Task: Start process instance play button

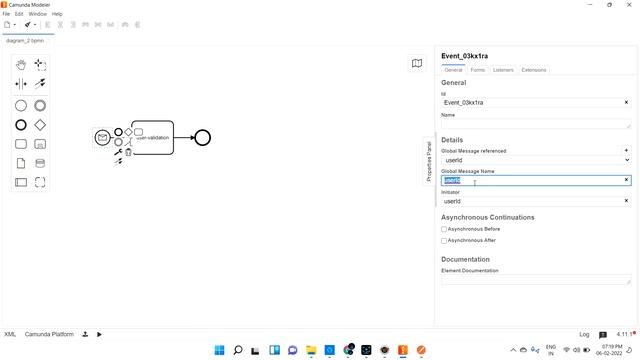Action: [x=99, y=334]
